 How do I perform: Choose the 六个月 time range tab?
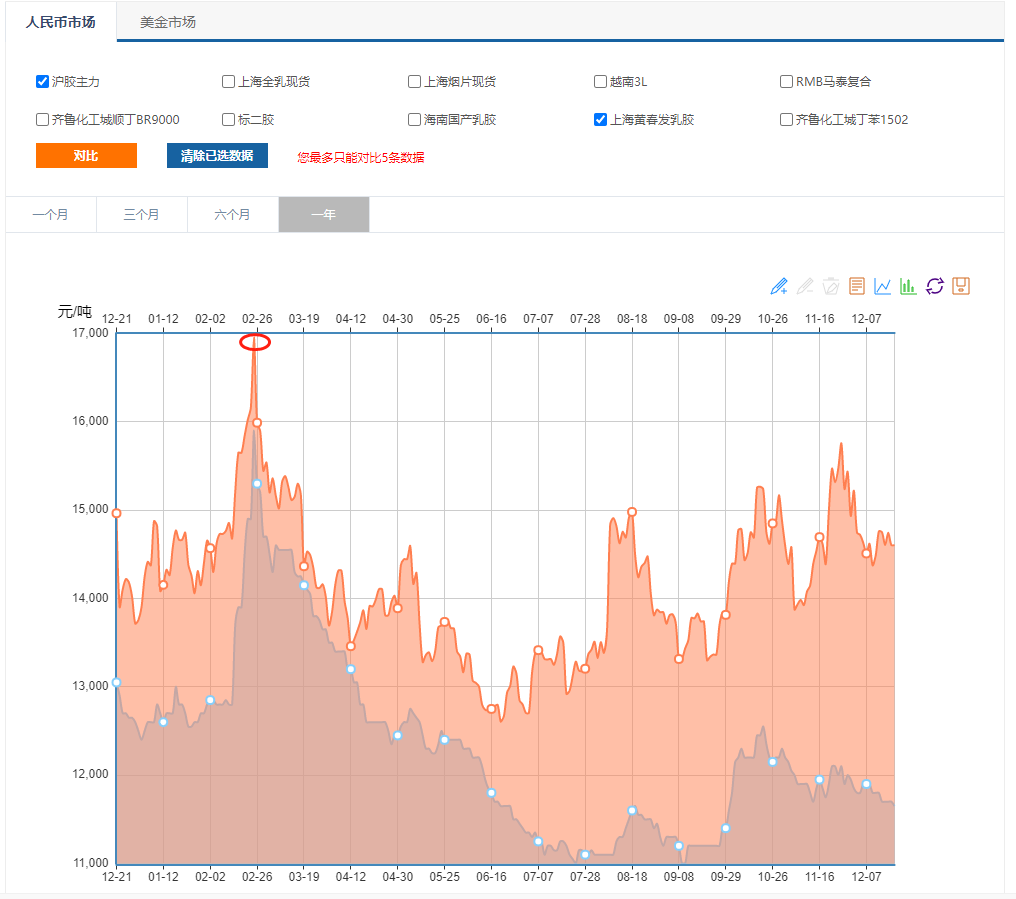pyautogui.click(x=232, y=215)
